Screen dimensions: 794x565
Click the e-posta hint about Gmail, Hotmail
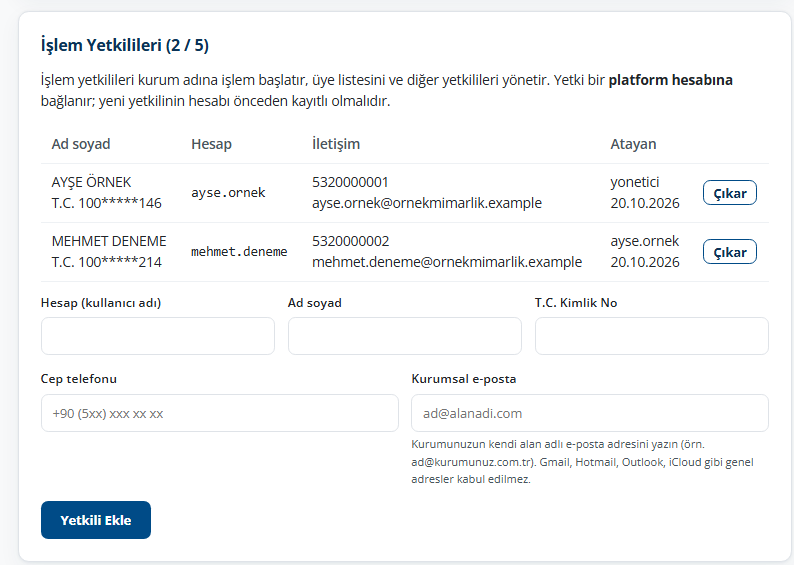[582, 462]
